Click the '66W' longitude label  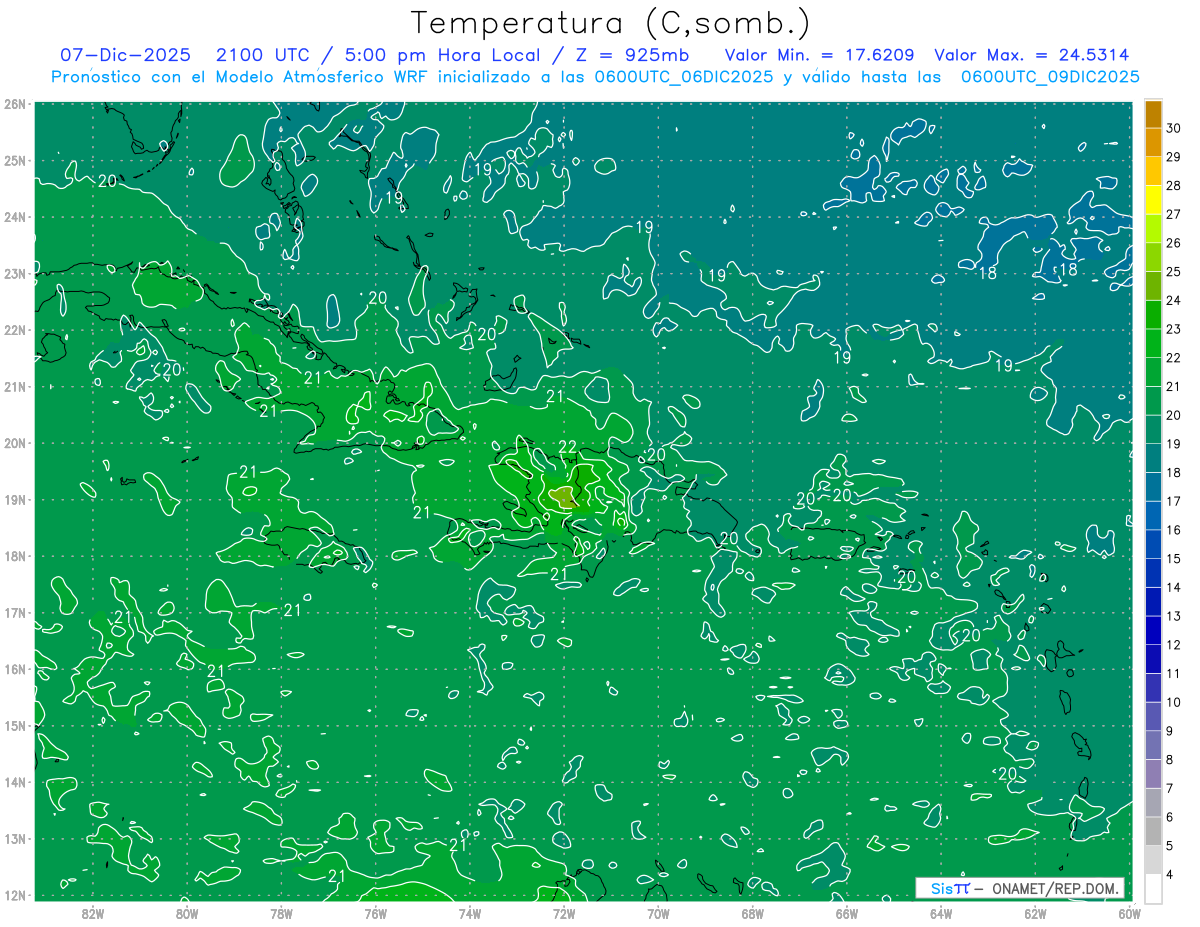846,913
